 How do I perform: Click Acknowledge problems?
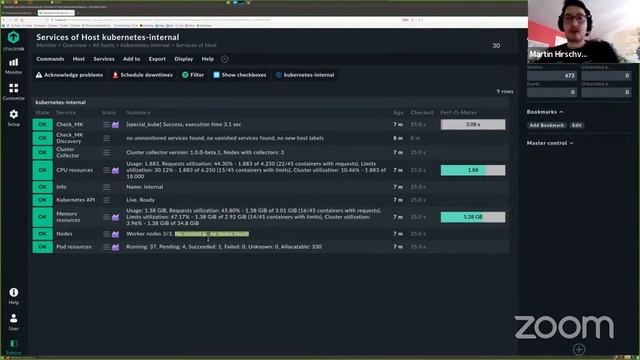(69, 75)
